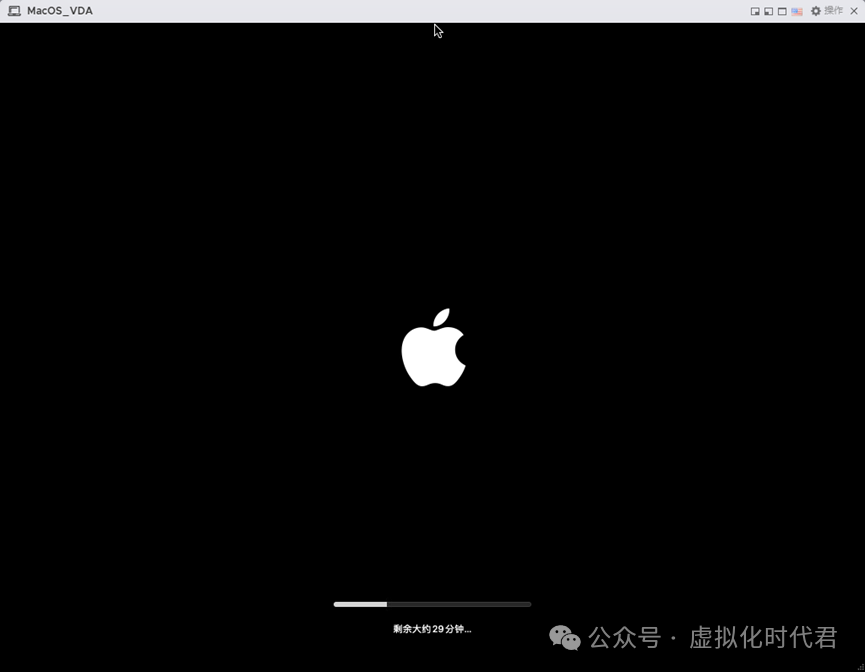Viewport: 865px width, 672px height.
Task: Close the MacOS_VDA console window
Action: coord(854,11)
